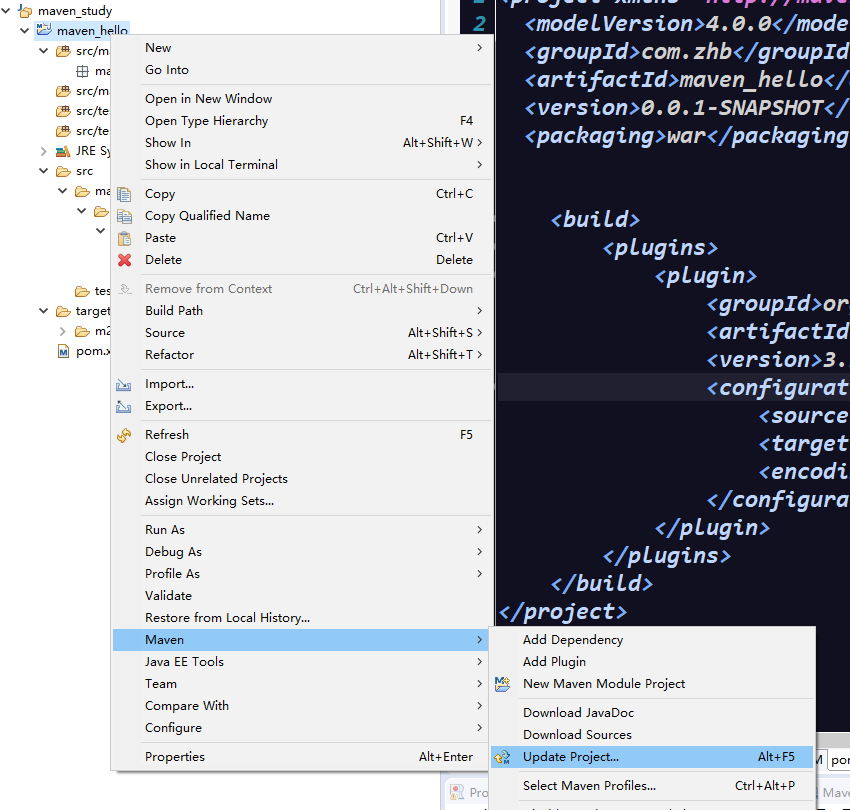850x810 pixels.
Task: Select the maven_hello project in tree
Action: pyautogui.click(x=92, y=31)
